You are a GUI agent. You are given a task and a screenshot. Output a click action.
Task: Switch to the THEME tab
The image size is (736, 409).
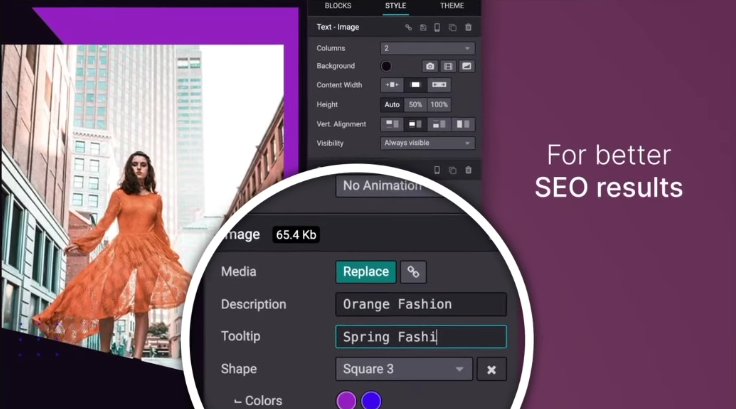tap(452, 6)
